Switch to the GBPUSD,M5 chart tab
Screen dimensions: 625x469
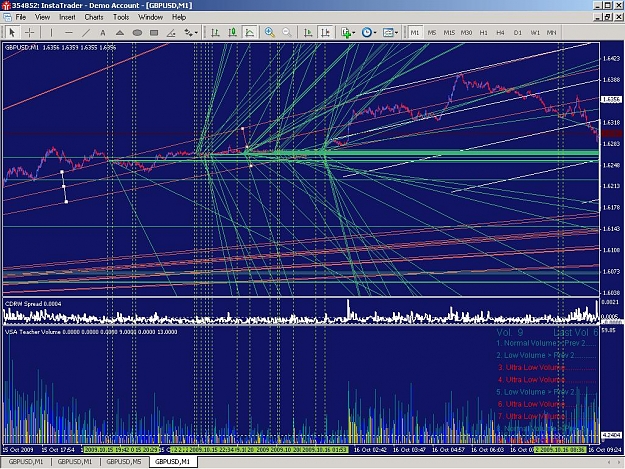click(124, 461)
